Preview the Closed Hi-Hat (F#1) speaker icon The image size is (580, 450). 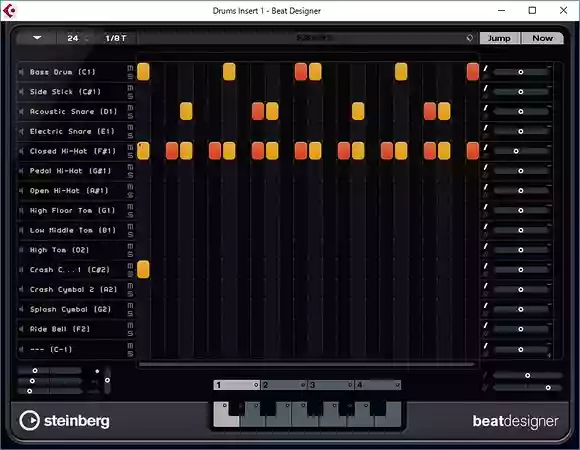pos(21,151)
